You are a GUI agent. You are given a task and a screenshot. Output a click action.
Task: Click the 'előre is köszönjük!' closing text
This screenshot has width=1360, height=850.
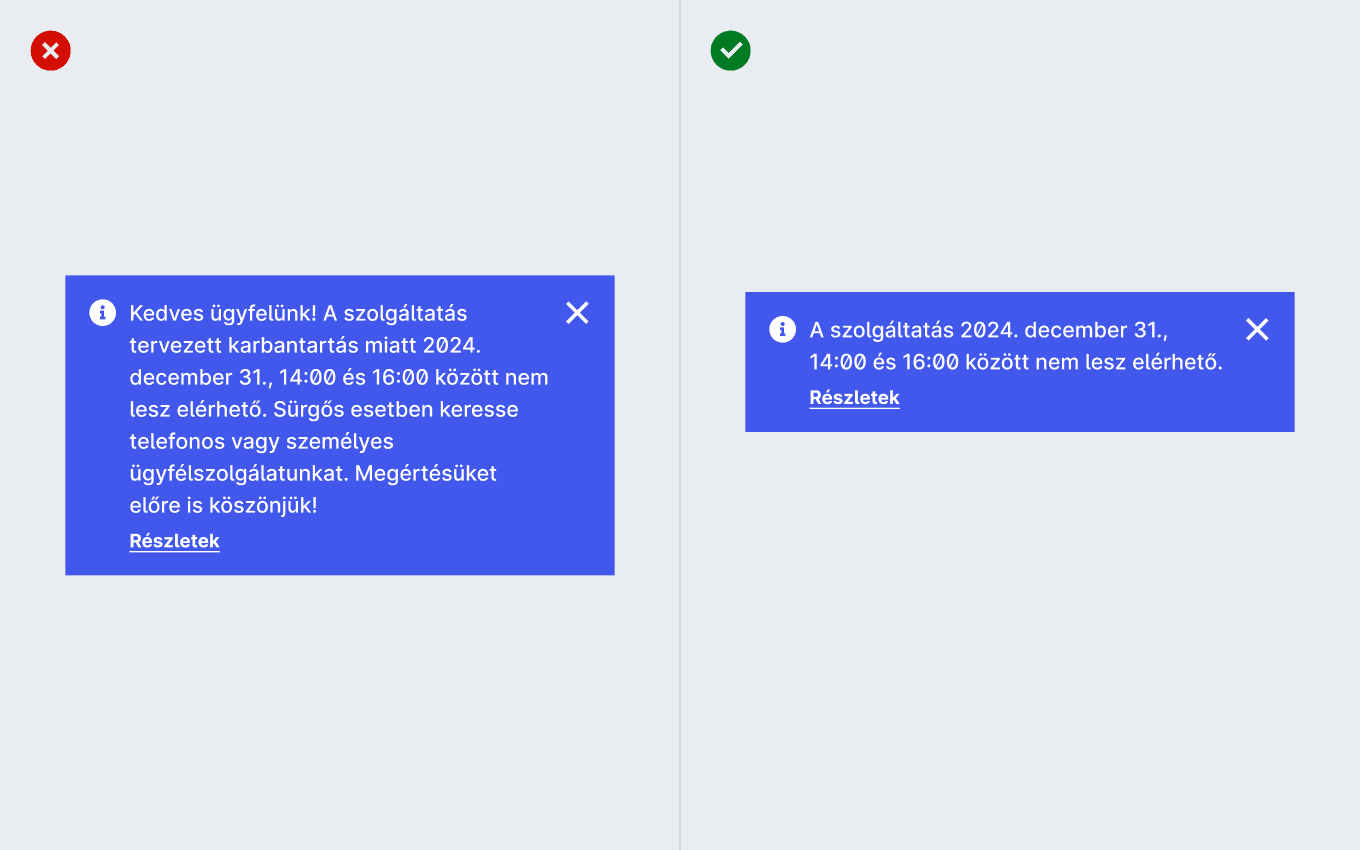tap(223, 505)
